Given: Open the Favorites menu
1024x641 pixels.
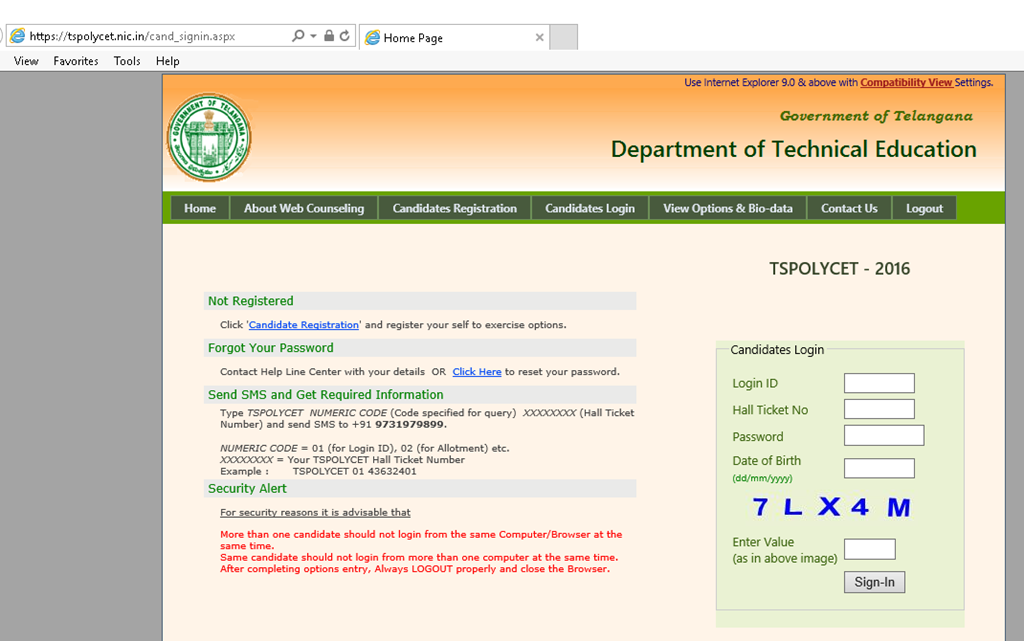Looking at the screenshot, I should click(x=76, y=61).
